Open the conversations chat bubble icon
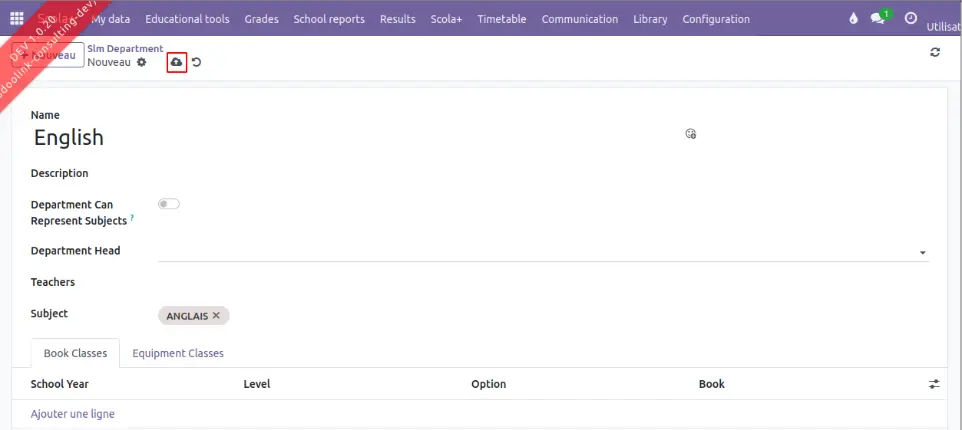The height and width of the screenshot is (430, 962). click(878, 19)
